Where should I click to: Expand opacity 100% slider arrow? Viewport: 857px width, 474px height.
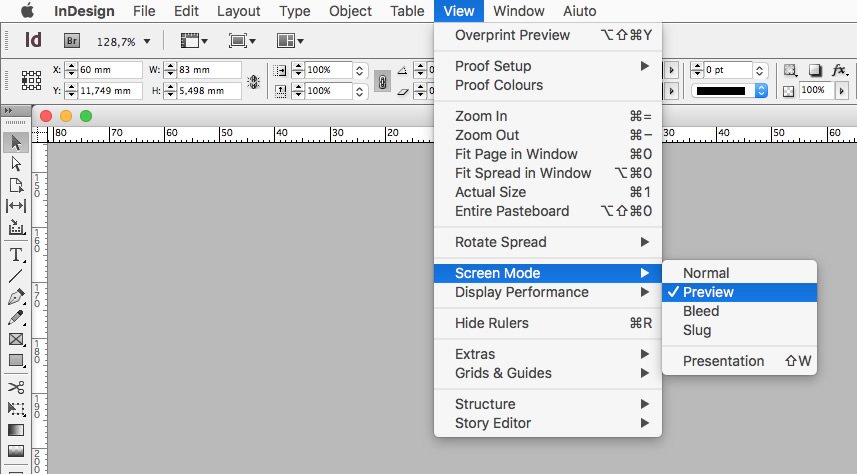pos(842,91)
